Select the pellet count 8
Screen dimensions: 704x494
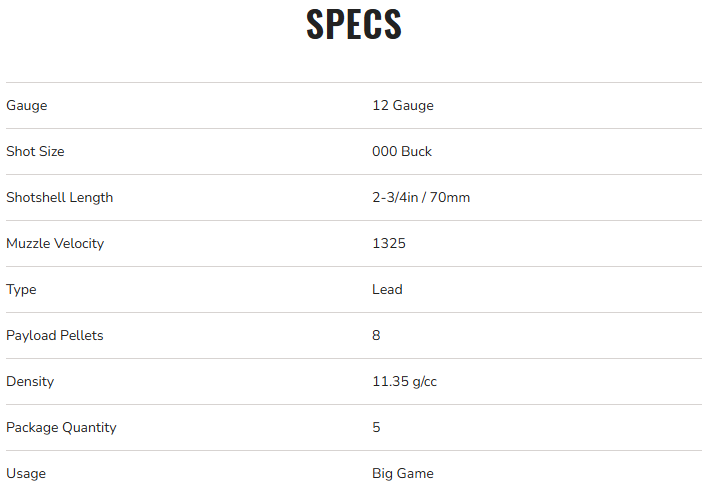click(x=376, y=335)
